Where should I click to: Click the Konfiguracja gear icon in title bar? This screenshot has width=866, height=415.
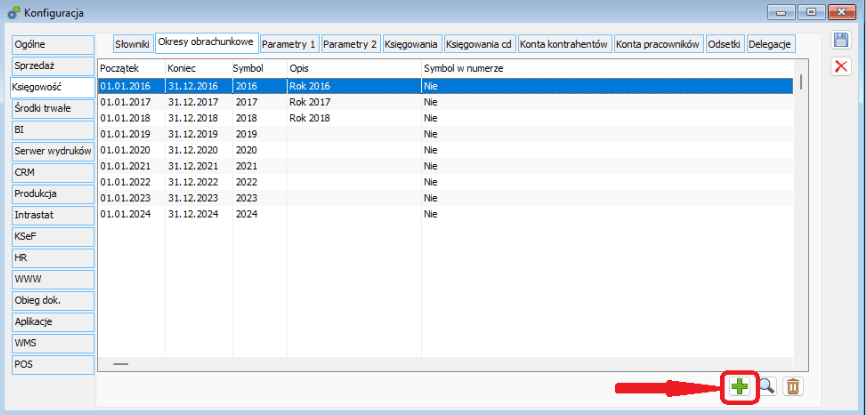pyautogui.click(x=13, y=13)
